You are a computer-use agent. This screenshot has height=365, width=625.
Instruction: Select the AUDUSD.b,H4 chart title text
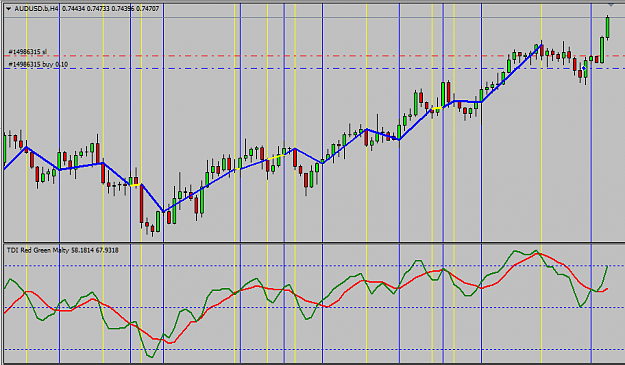37,9
